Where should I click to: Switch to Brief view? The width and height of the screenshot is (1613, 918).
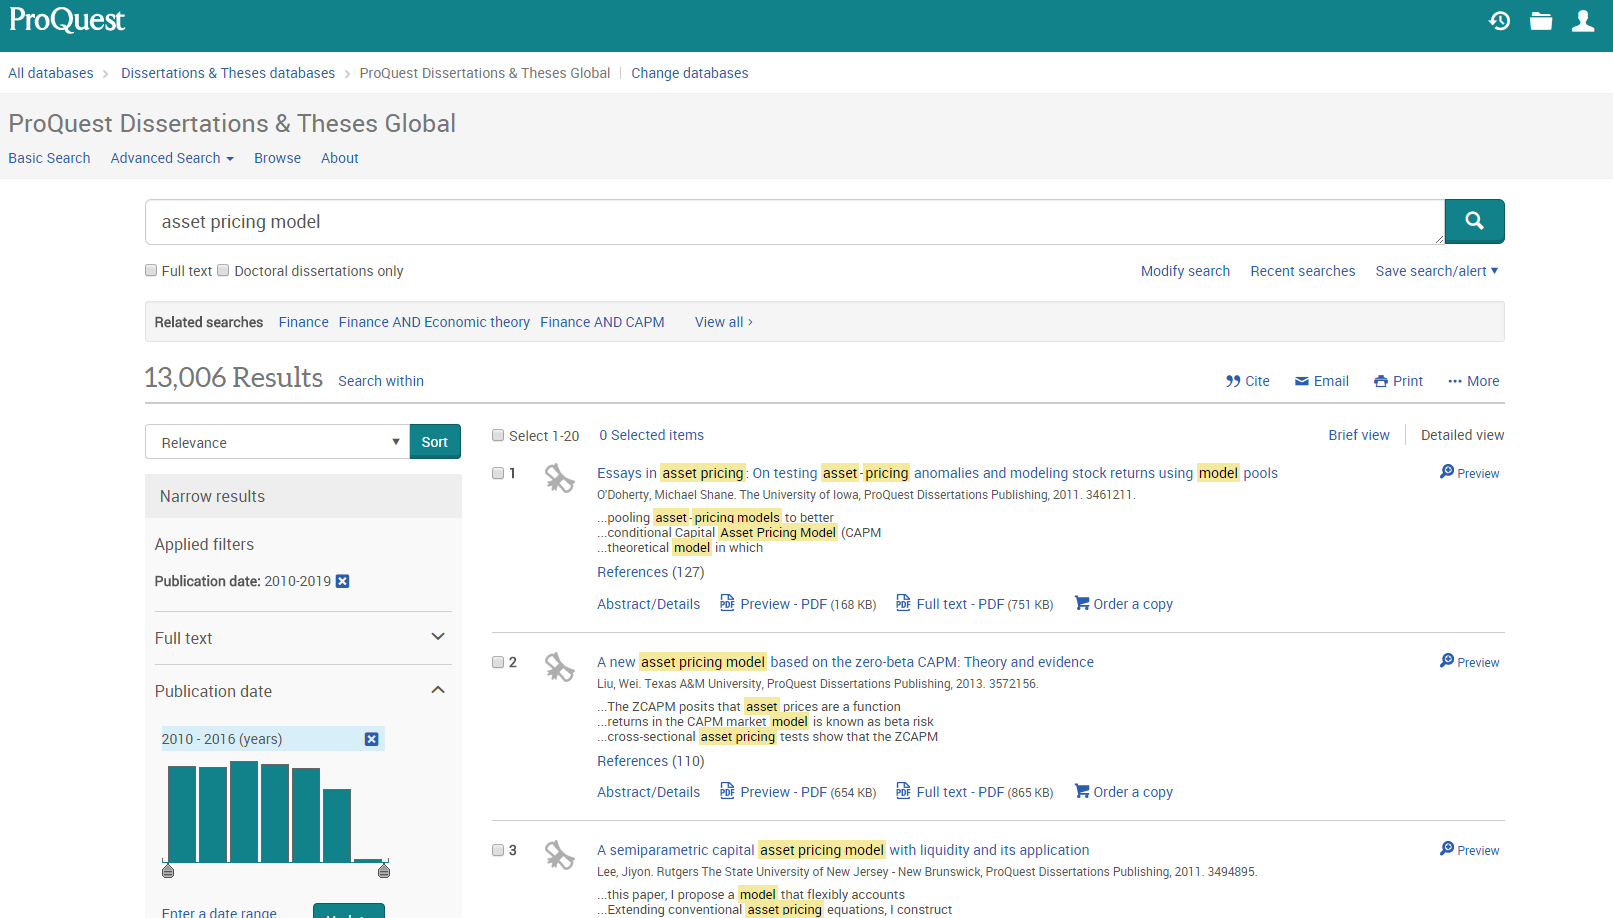(1359, 435)
